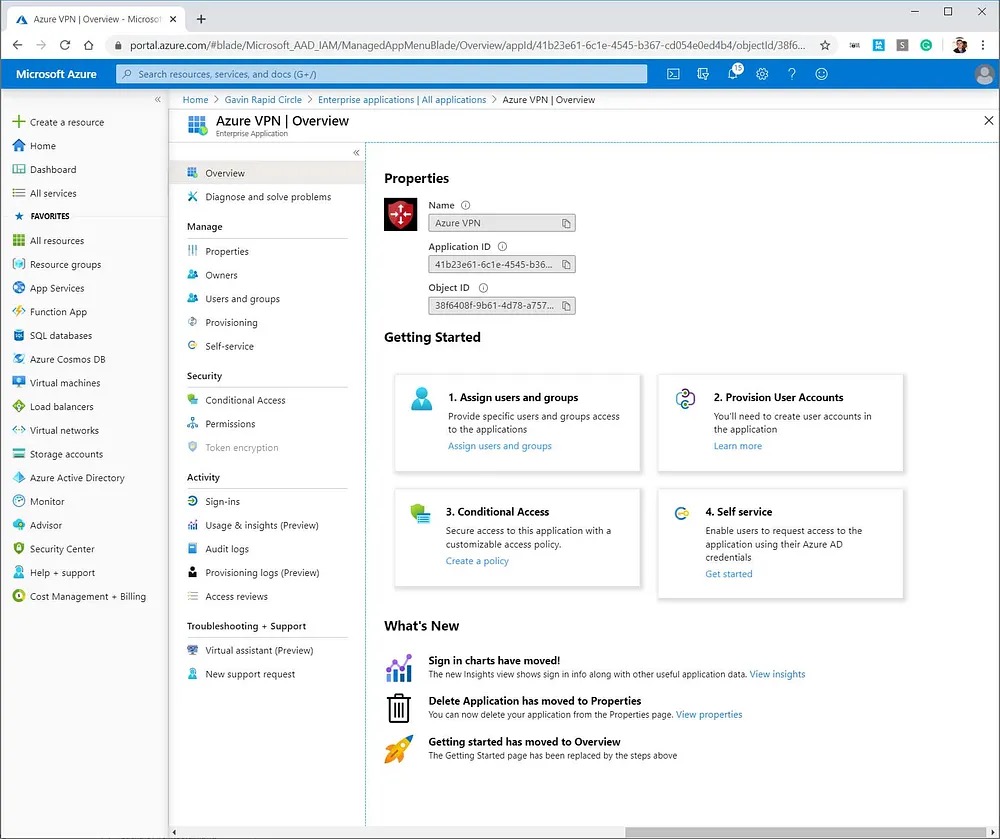Collapse the Azure portal left sidebar
This screenshot has height=839, width=1000.
point(158,99)
